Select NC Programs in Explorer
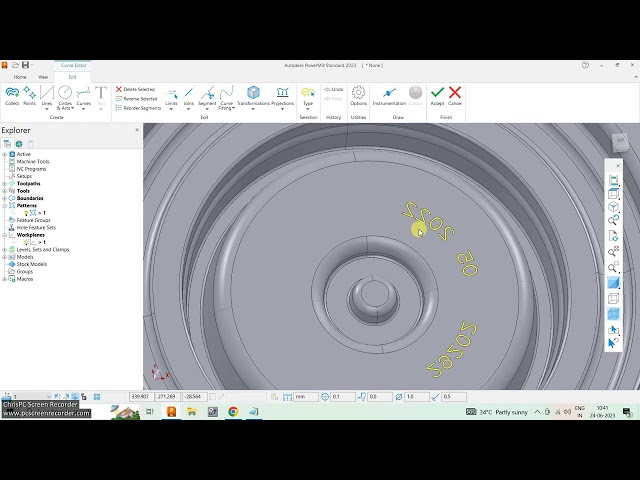 31,169
